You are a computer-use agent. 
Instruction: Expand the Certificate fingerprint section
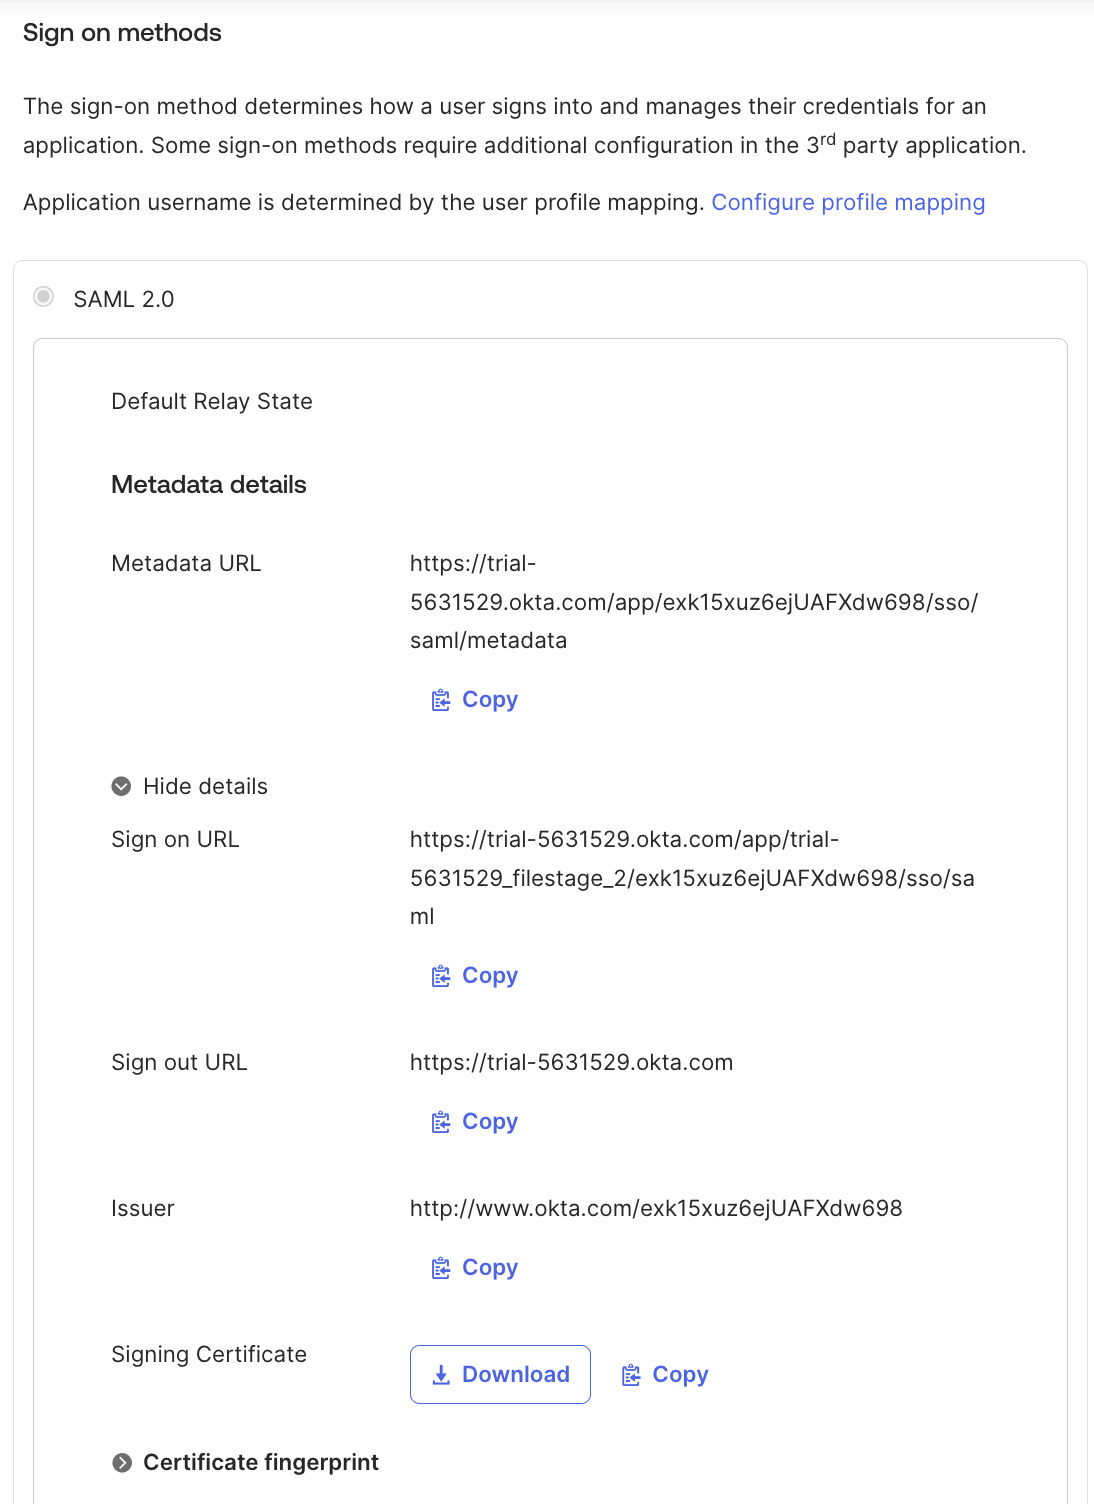[122, 1463]
